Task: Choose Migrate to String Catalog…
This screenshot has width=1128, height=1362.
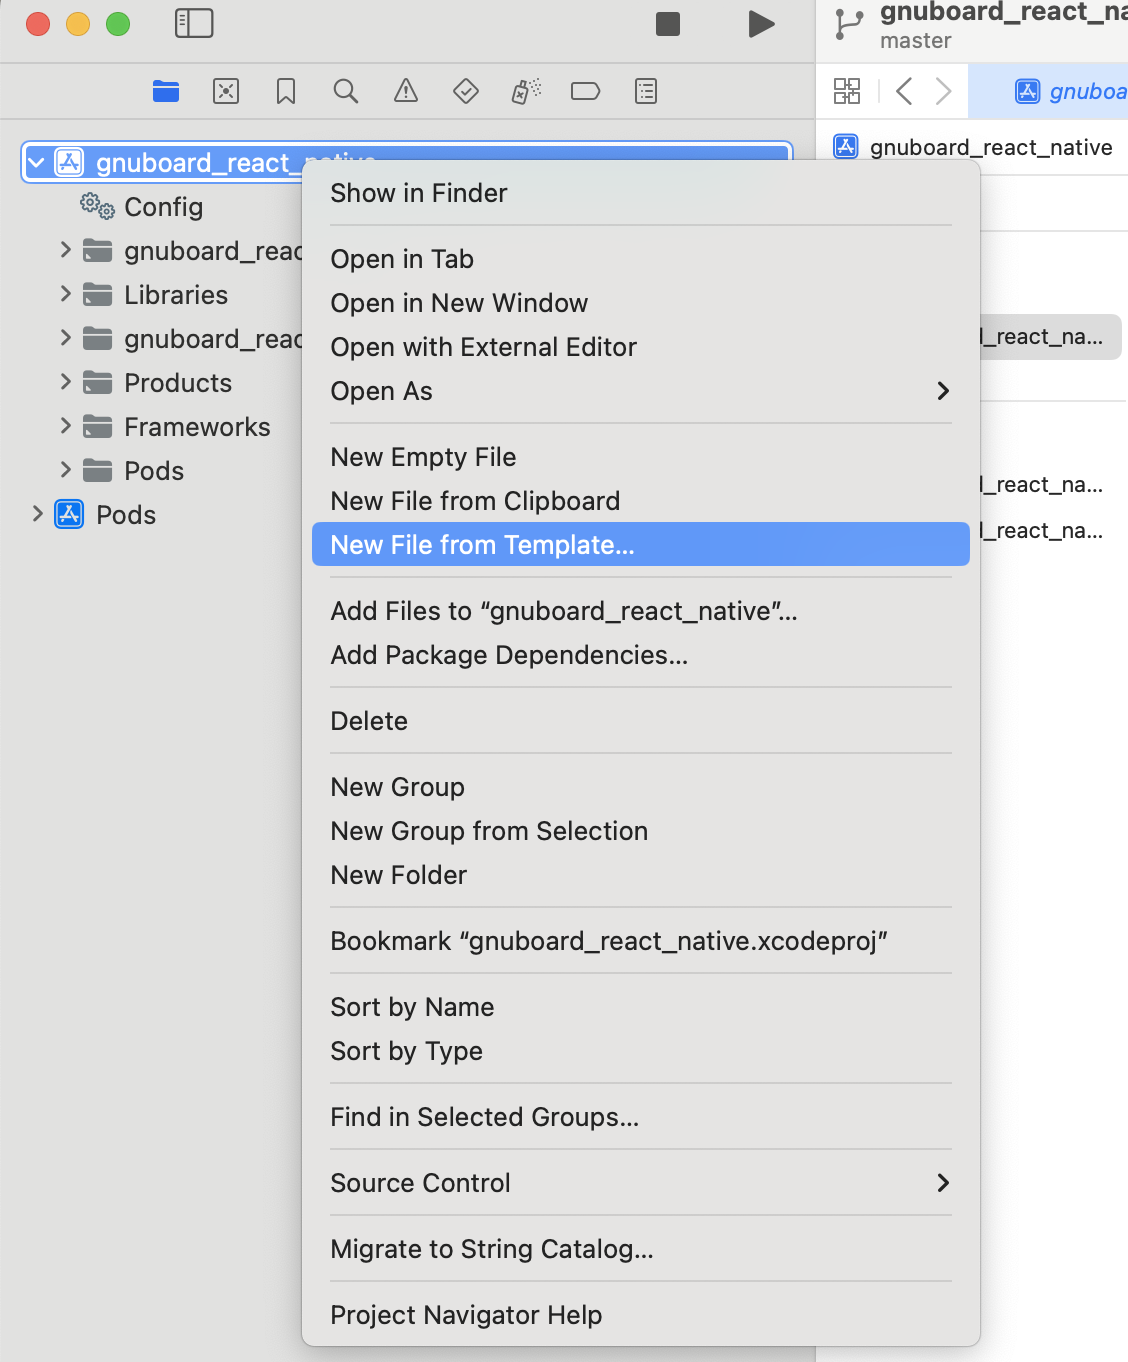Action: [641, 1249]
